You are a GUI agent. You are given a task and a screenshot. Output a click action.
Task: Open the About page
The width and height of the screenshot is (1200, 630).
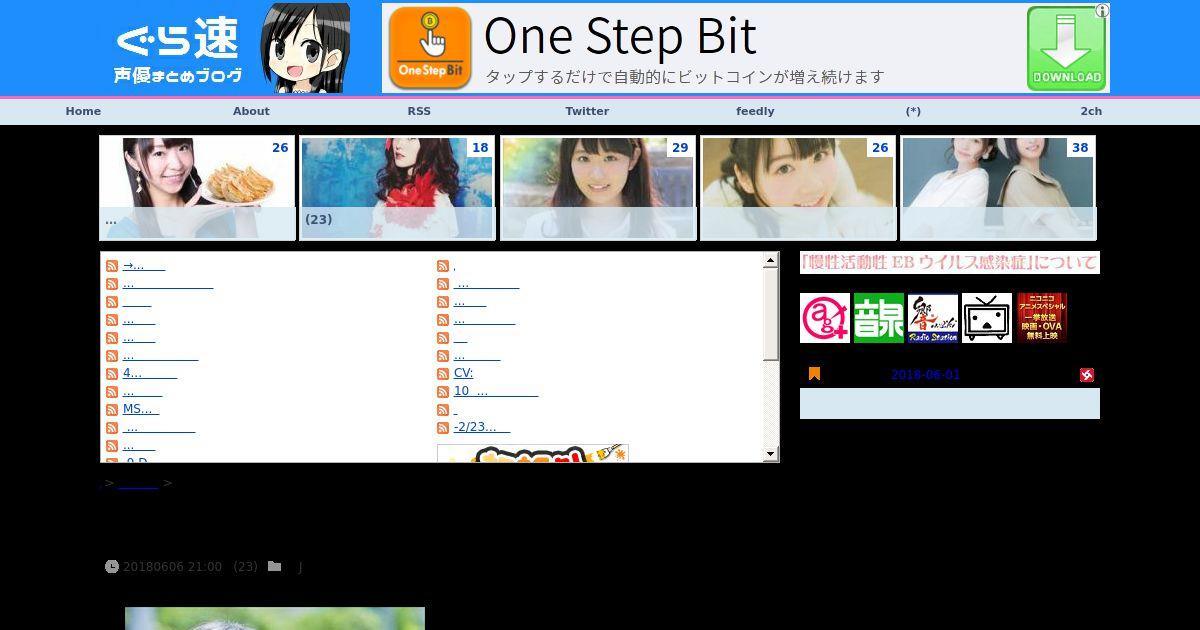[251, 111]
